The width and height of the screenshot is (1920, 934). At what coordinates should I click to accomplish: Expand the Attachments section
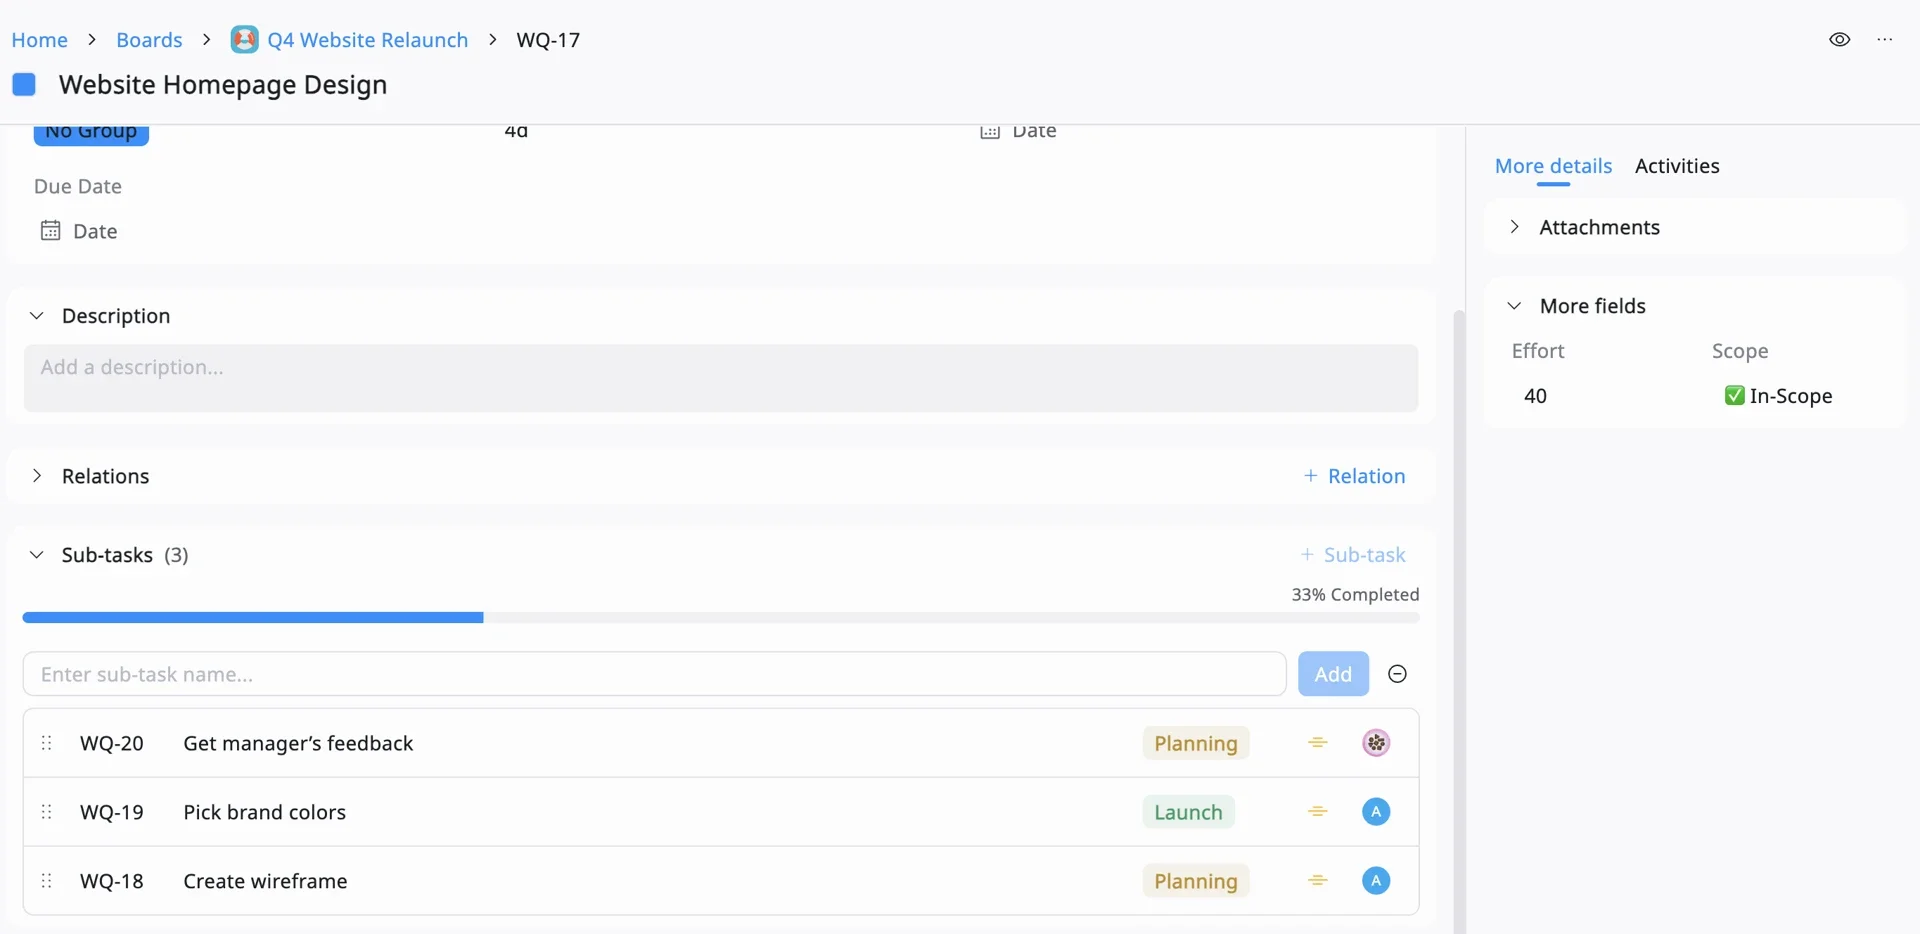pyautogui.click(x=1514, y=227)
